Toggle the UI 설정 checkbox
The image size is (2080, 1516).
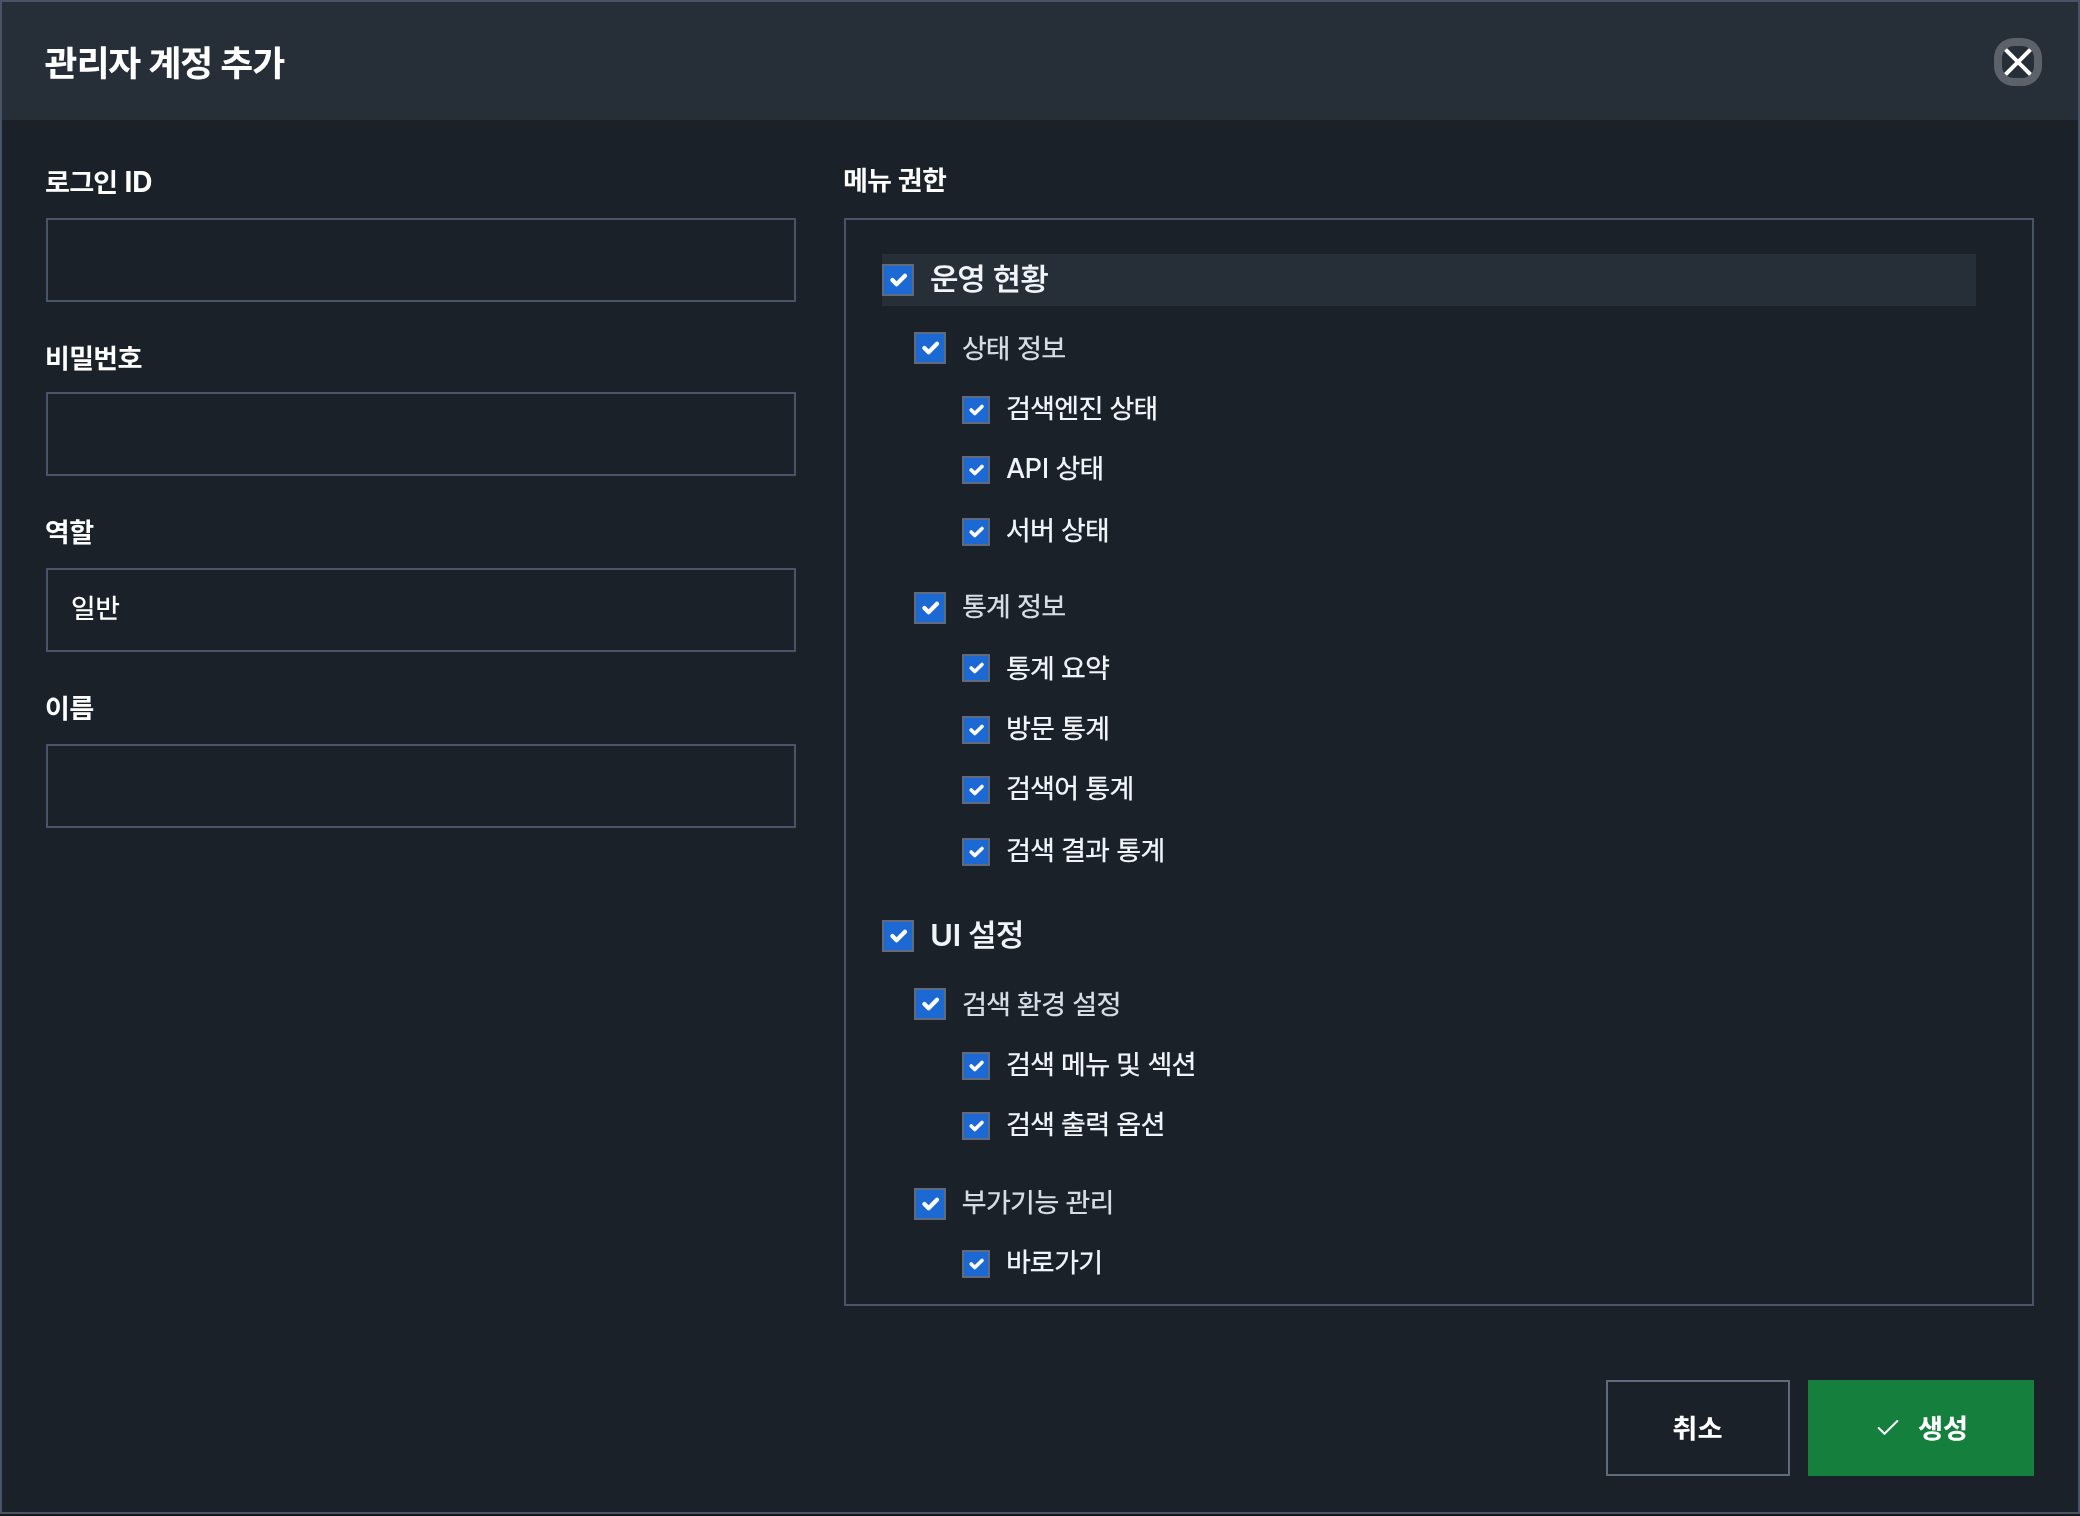point(898,936)
